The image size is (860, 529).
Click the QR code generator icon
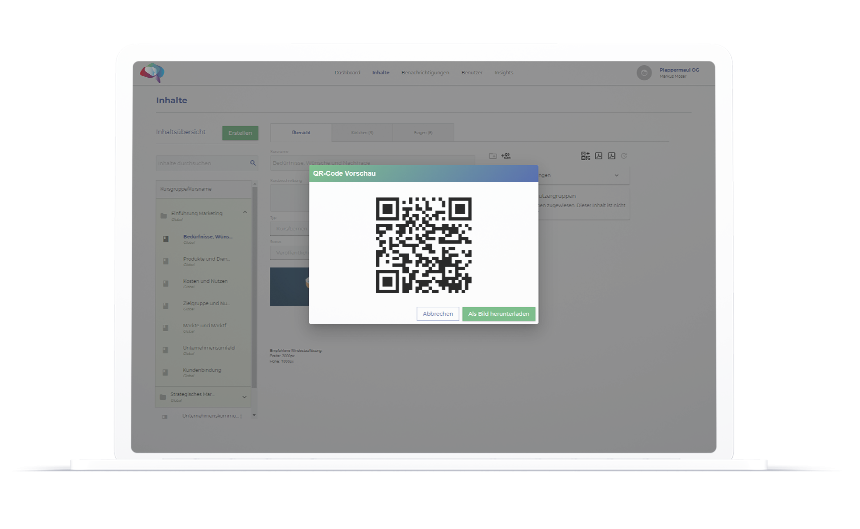point(585,156)
